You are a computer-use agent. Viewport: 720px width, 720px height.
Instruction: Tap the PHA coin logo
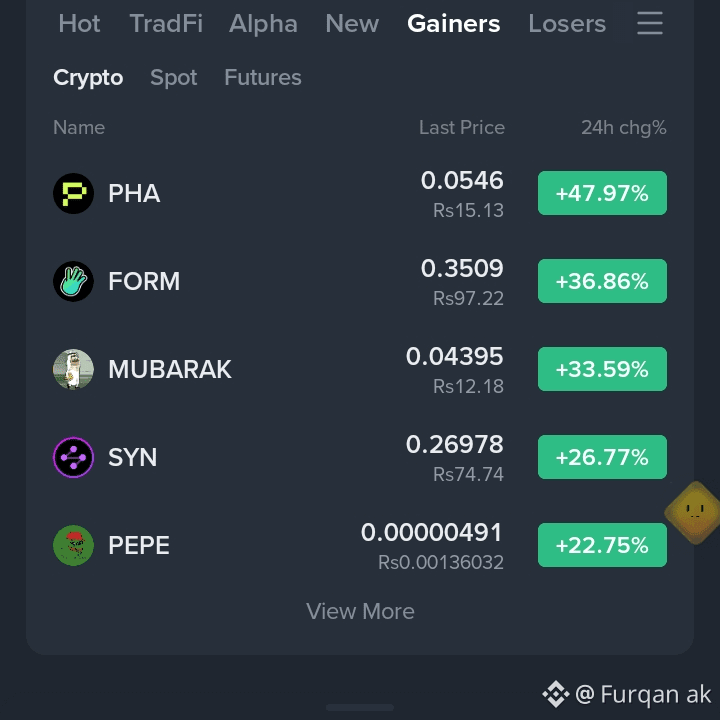pyautogui.click(x=73, y=193)
